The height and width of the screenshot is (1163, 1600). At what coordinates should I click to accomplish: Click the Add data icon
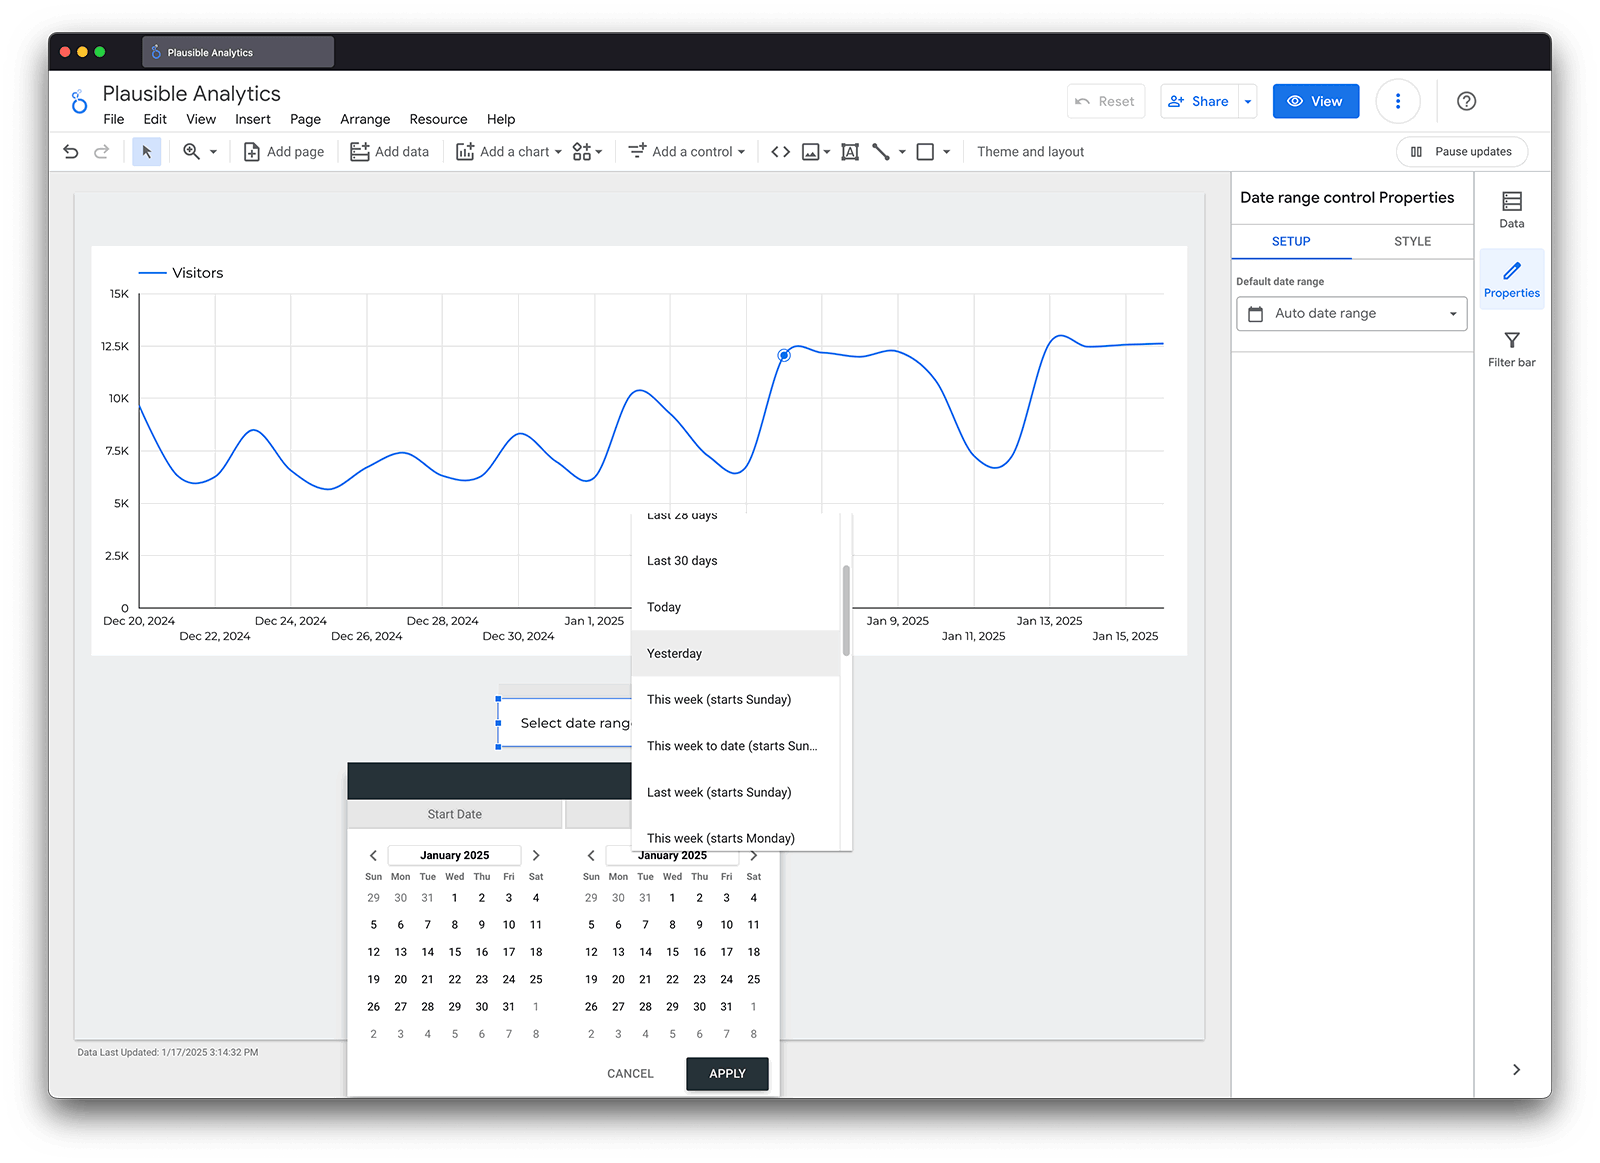(359, 151)
